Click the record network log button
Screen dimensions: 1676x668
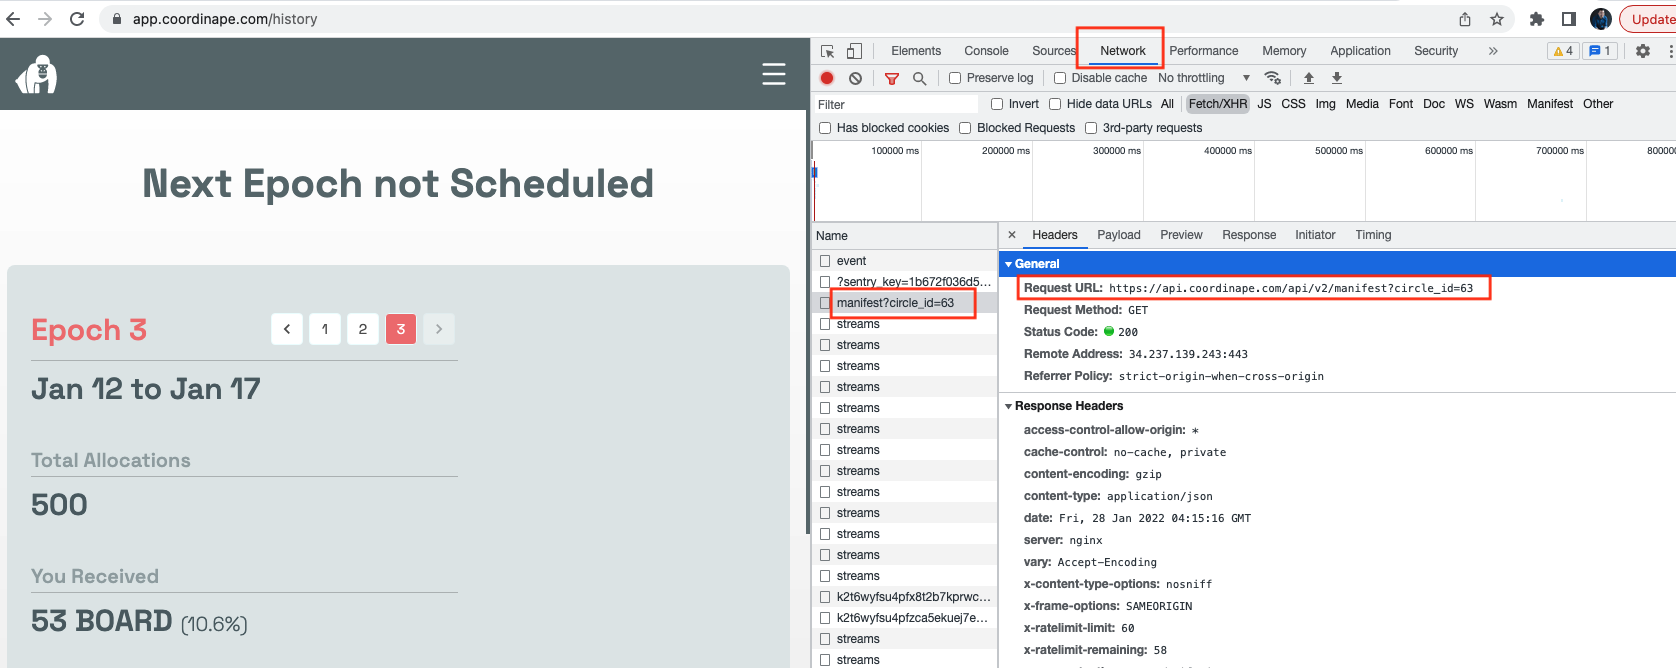pyautogui.click(x=827, y=78)
